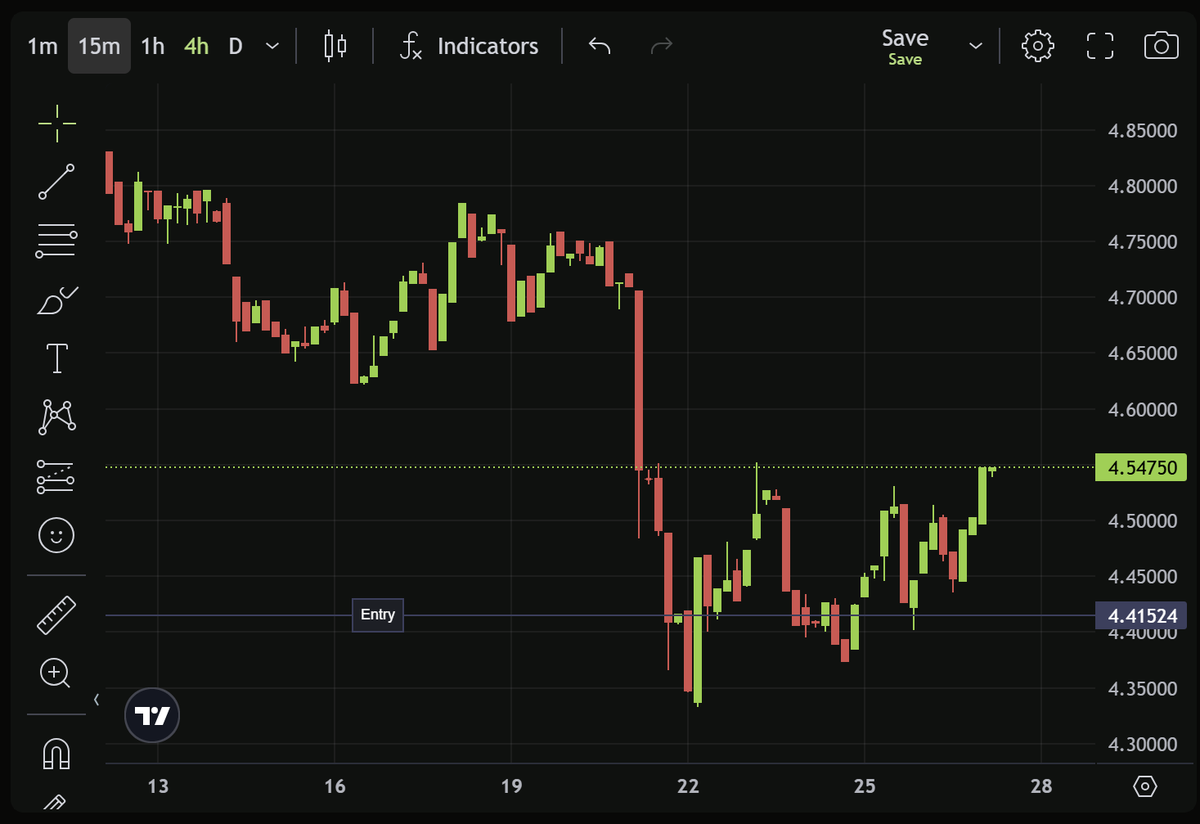This screenshot has width=1200, height=824.
Task: Click date 19 on time axis
Action: 511,786
